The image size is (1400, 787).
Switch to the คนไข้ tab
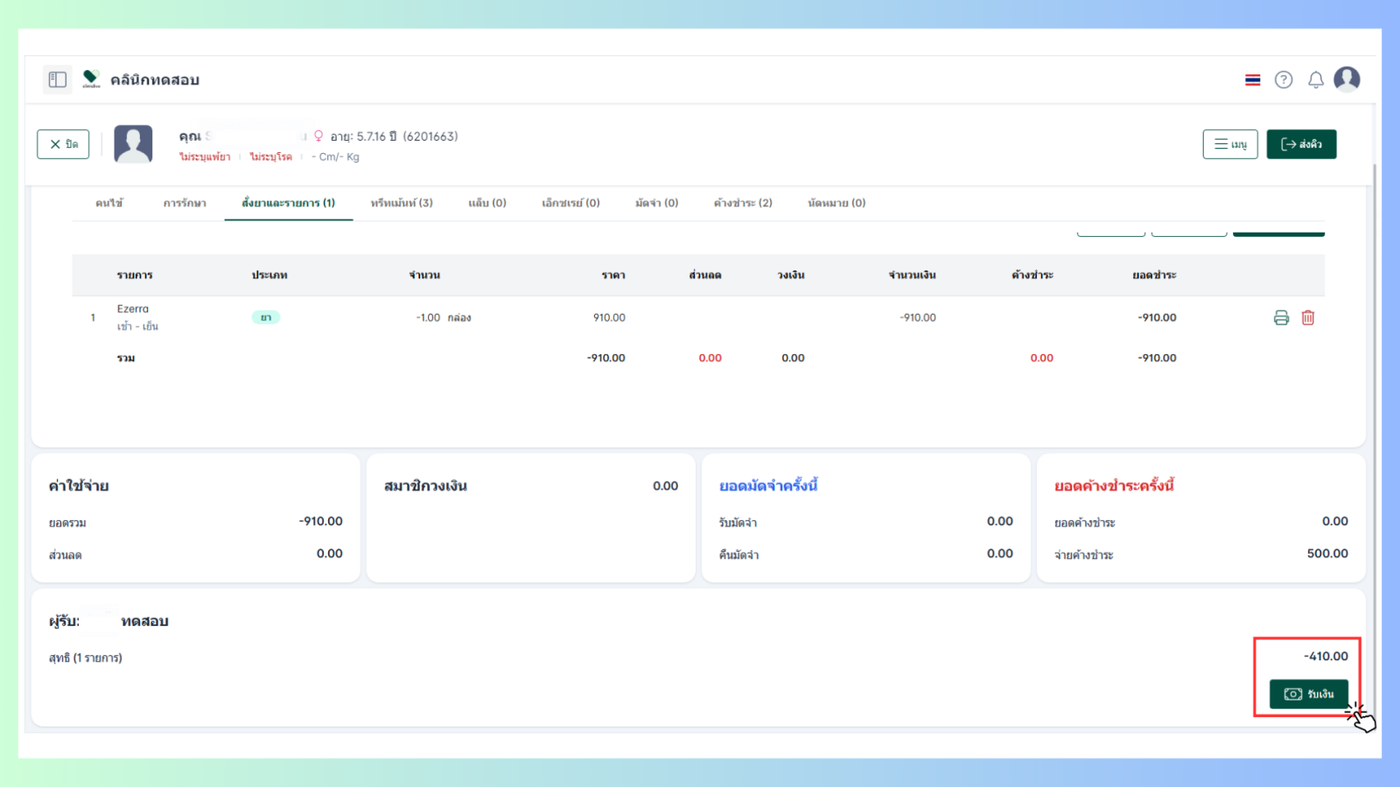[109, 203]
